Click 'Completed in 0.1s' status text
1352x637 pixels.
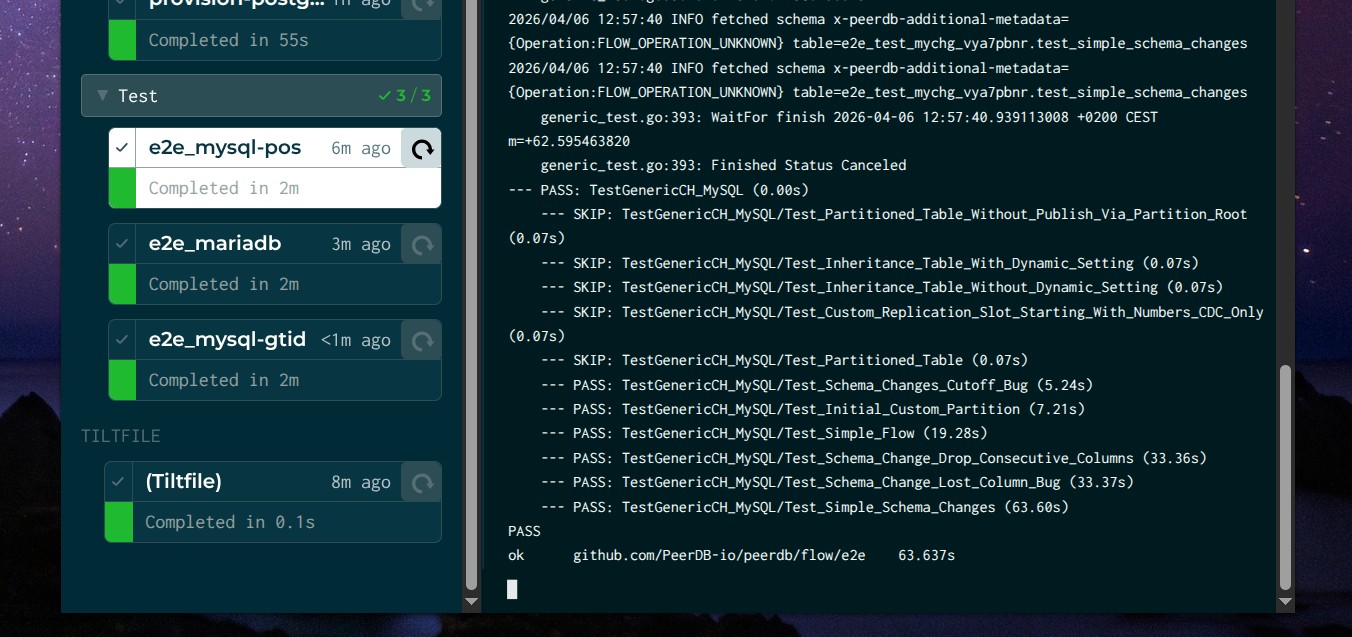[x=230, y=522]
